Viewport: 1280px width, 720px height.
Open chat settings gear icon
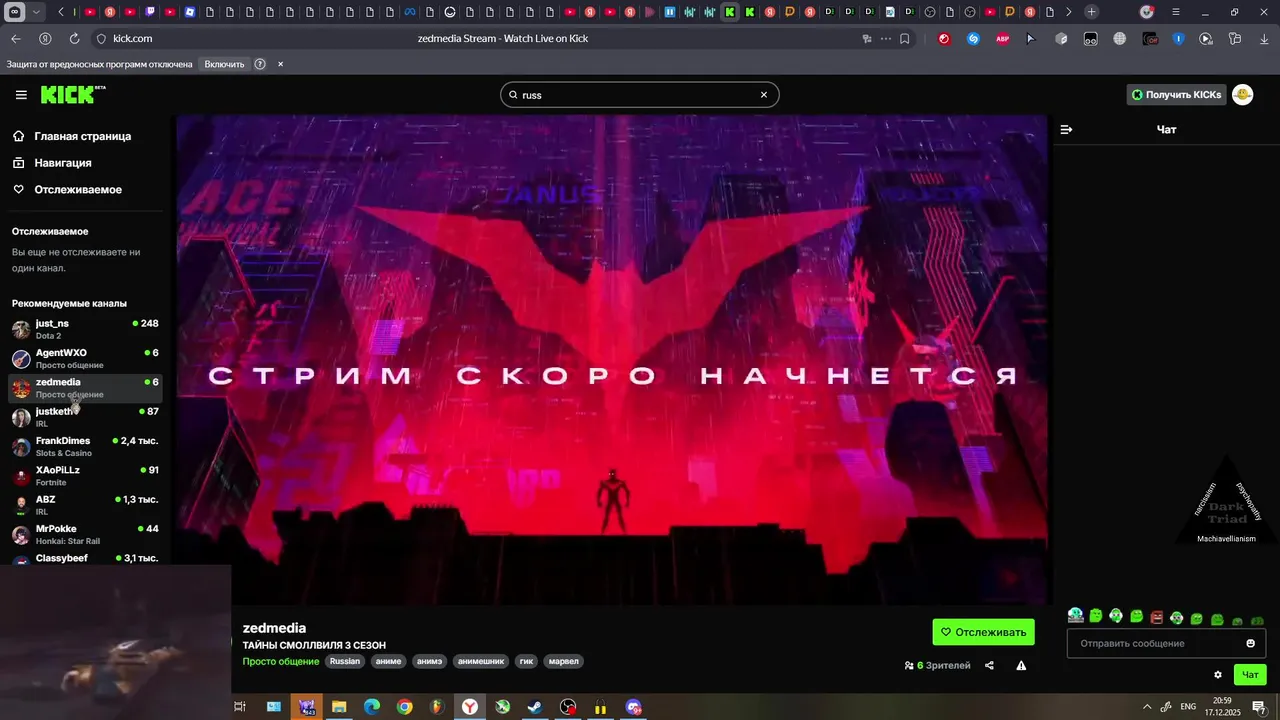click(1218, 675)
